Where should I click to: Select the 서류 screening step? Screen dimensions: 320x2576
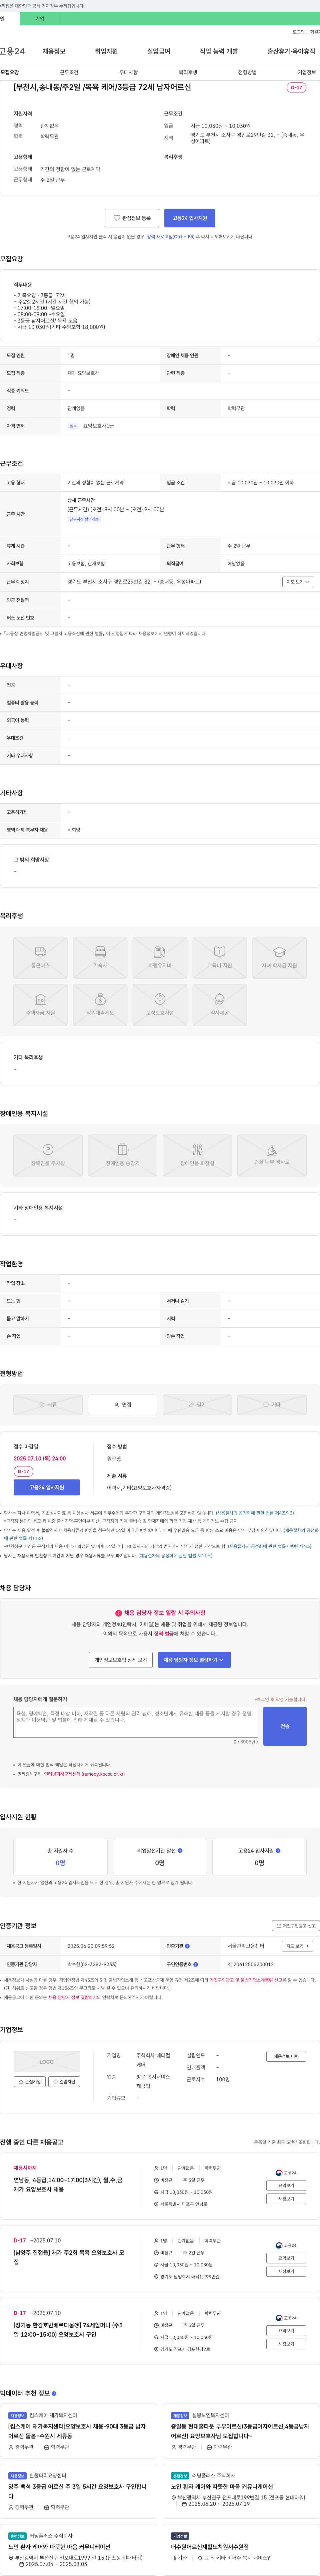coord(48,1405)
